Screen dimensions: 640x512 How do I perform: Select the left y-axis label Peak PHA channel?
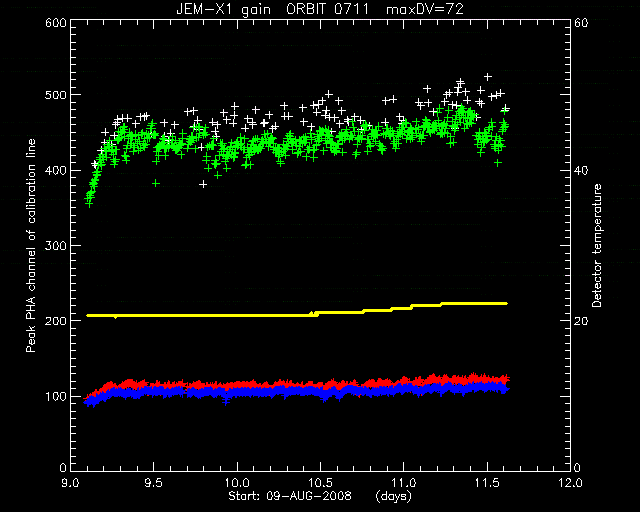pos(31,245)
